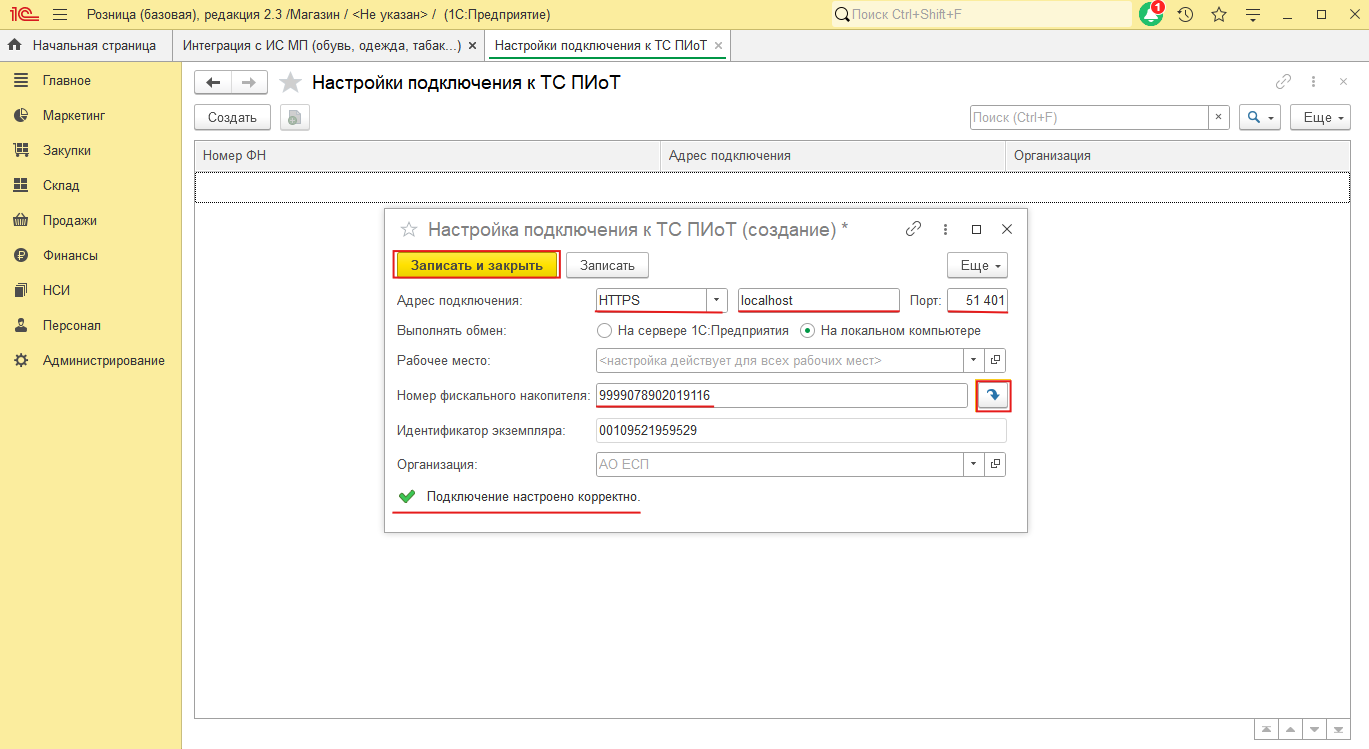Click Записать и закрыть button
Image resolution: width=1369 pixels, height=749 pixels.
tap(477, 265)
